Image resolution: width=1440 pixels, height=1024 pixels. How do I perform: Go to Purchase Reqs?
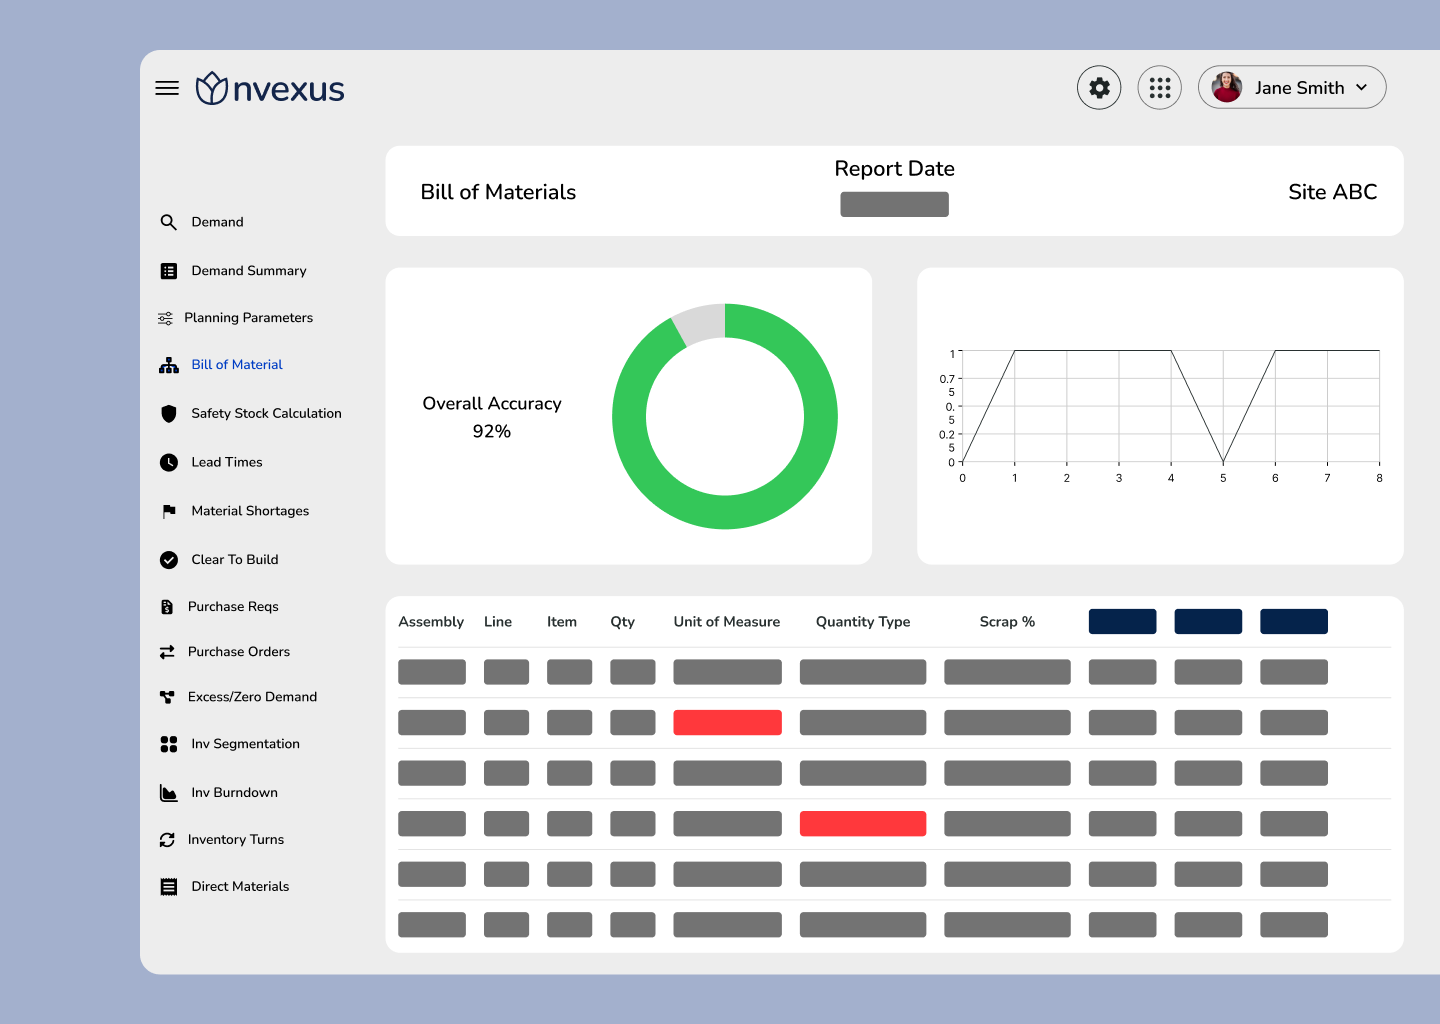click(233, 607)
